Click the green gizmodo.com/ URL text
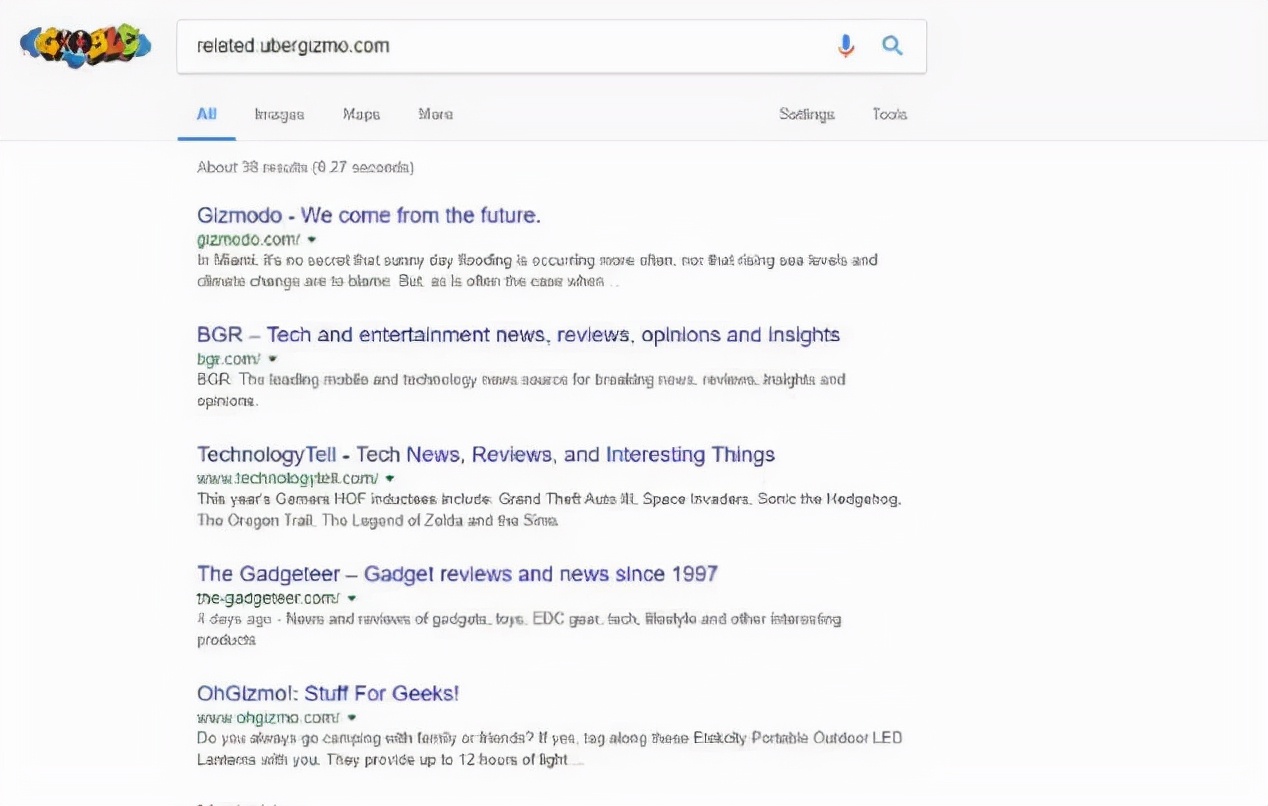1268x806 pixels. pos(249,240)
